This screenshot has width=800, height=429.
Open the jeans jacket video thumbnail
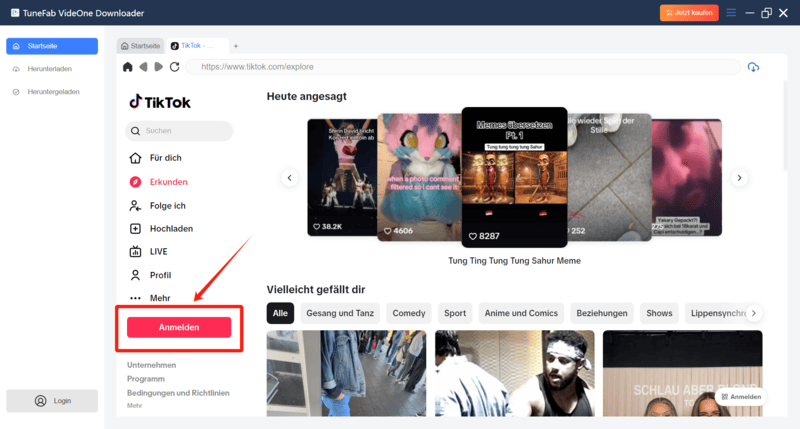click(x=346, y=373)
